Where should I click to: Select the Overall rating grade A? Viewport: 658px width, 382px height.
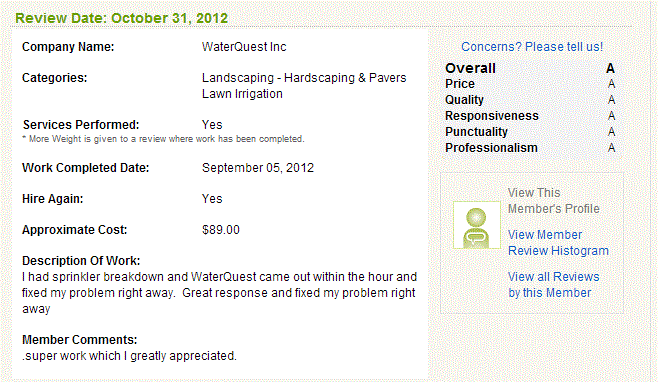click(x=611, y=68)
